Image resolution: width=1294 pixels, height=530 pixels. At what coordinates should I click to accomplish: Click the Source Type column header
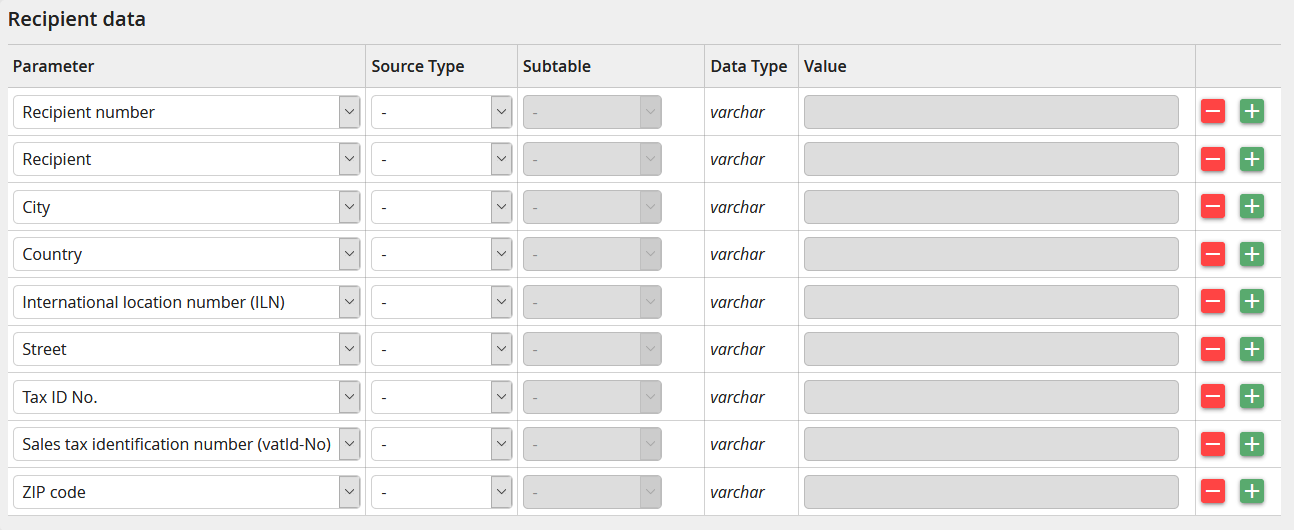click(418, 66)
